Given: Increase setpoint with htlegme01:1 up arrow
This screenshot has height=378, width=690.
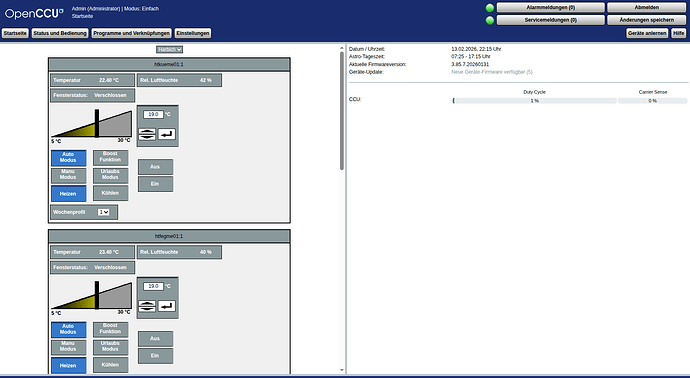Looking at the screenshot, I should [x=147, y=304].
